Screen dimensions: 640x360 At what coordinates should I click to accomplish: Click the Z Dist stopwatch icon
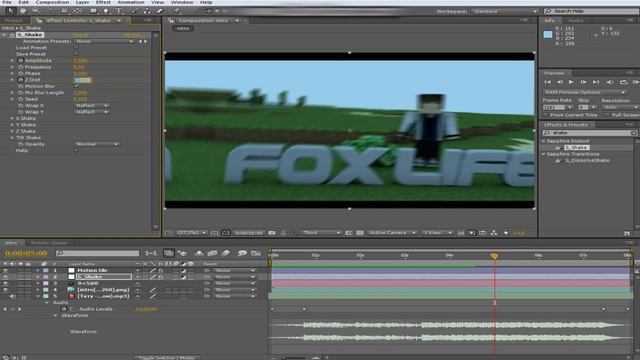[20, 80]
